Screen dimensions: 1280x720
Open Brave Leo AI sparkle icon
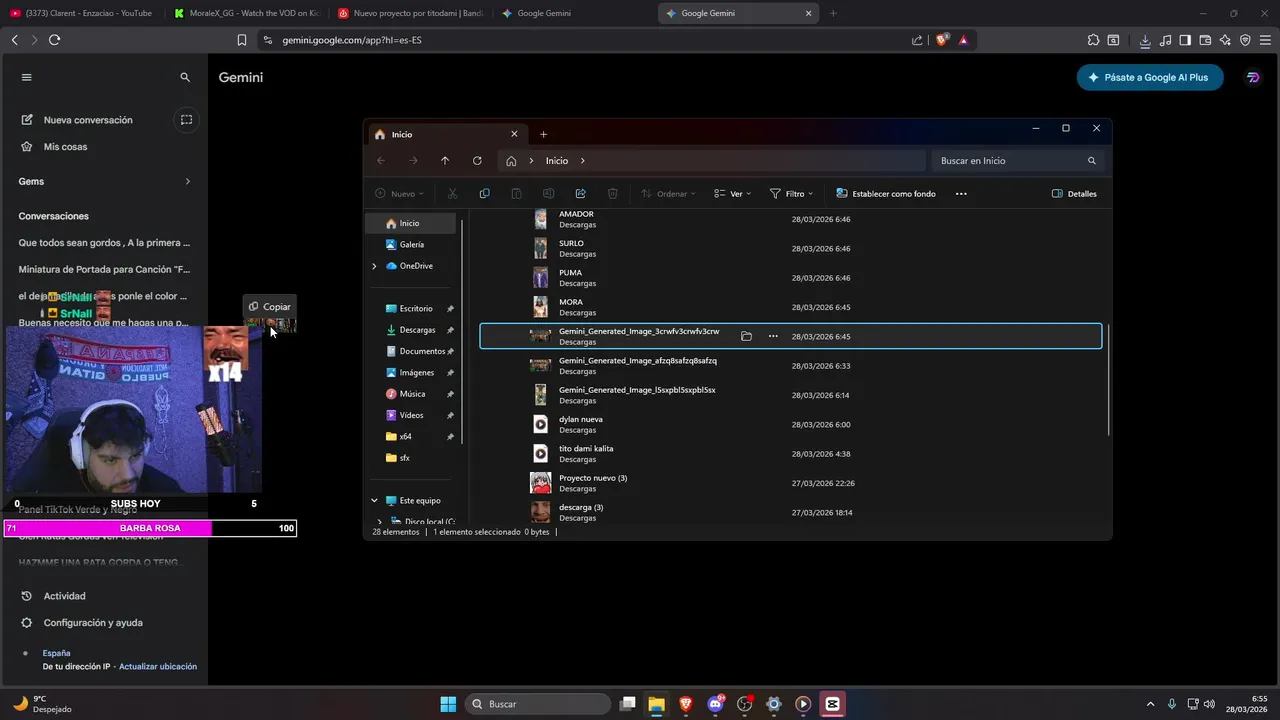1225,40
